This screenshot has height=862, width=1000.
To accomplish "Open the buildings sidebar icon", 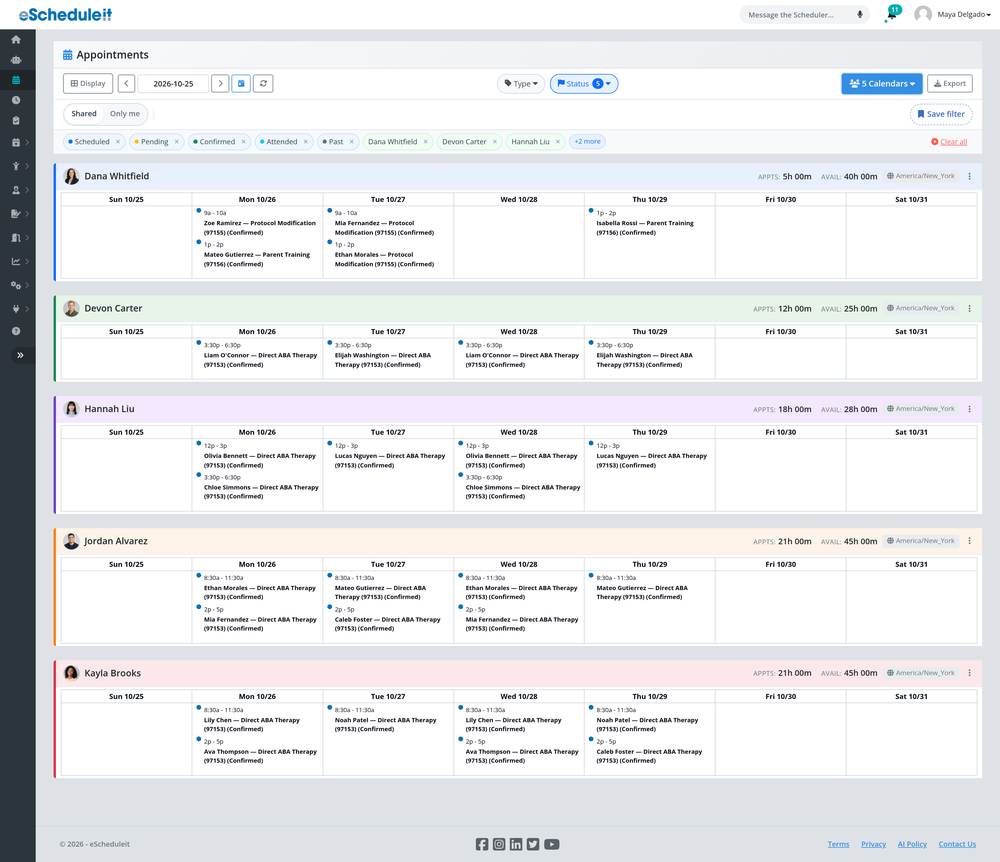I will coord(16,237).
